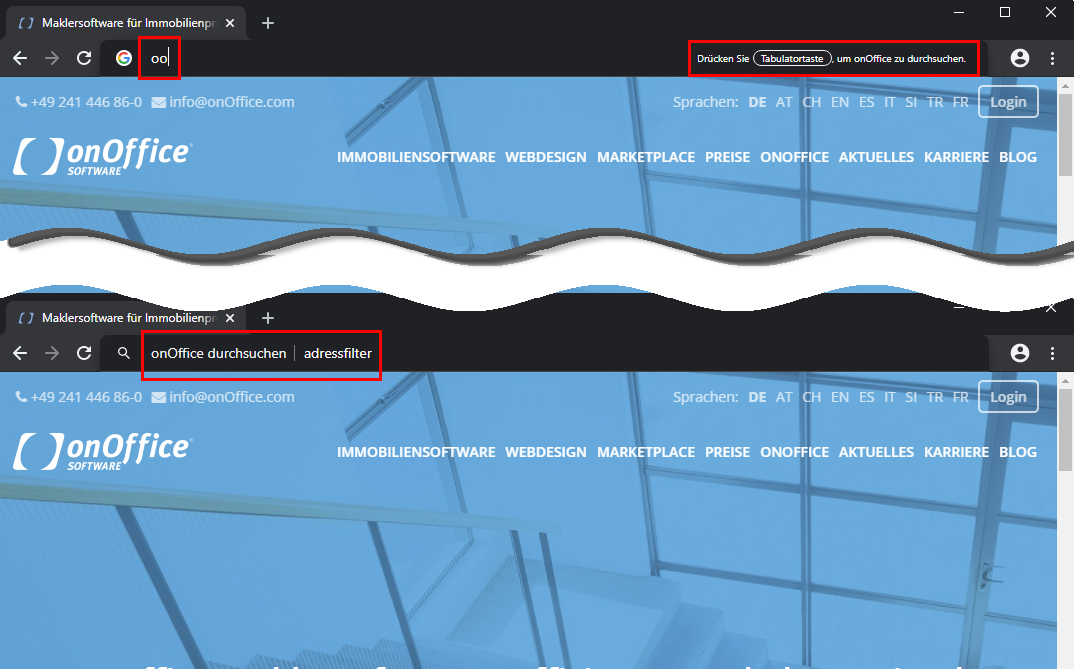Open WEBDESIGN menu in 'adressfilter' window
Image resolution: width=1074 pixels, height=669 pixels.
click(546, 452)
